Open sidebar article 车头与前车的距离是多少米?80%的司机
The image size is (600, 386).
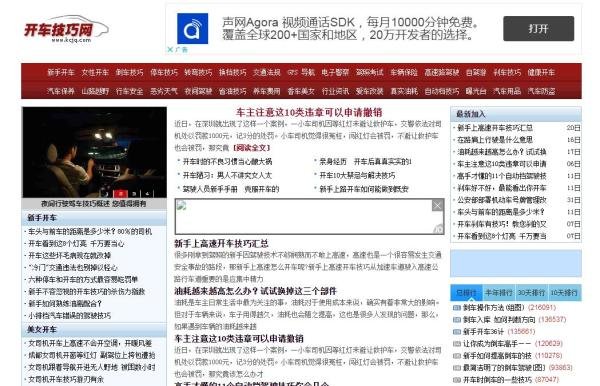click(90, 232)
